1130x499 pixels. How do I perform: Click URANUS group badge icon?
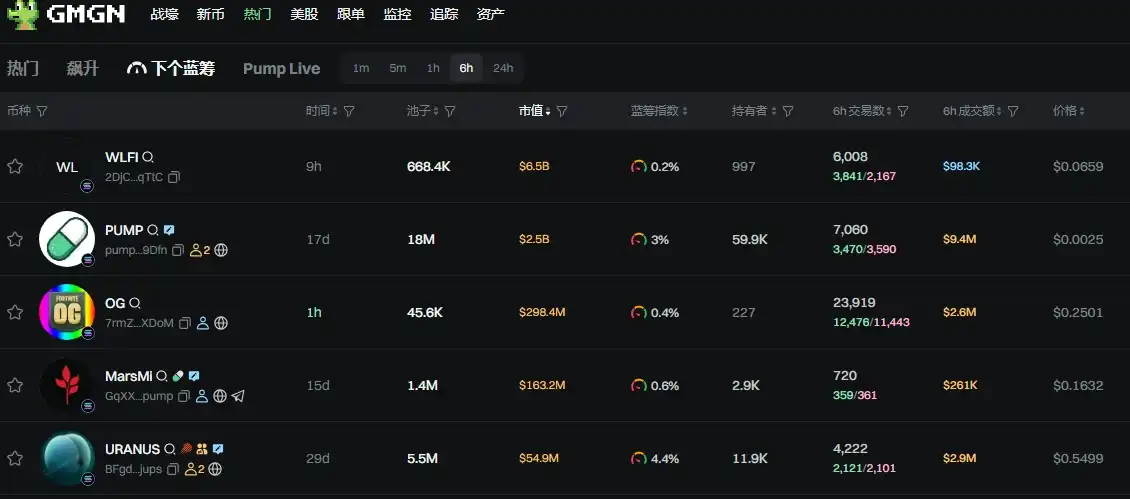tap(202, 449)
